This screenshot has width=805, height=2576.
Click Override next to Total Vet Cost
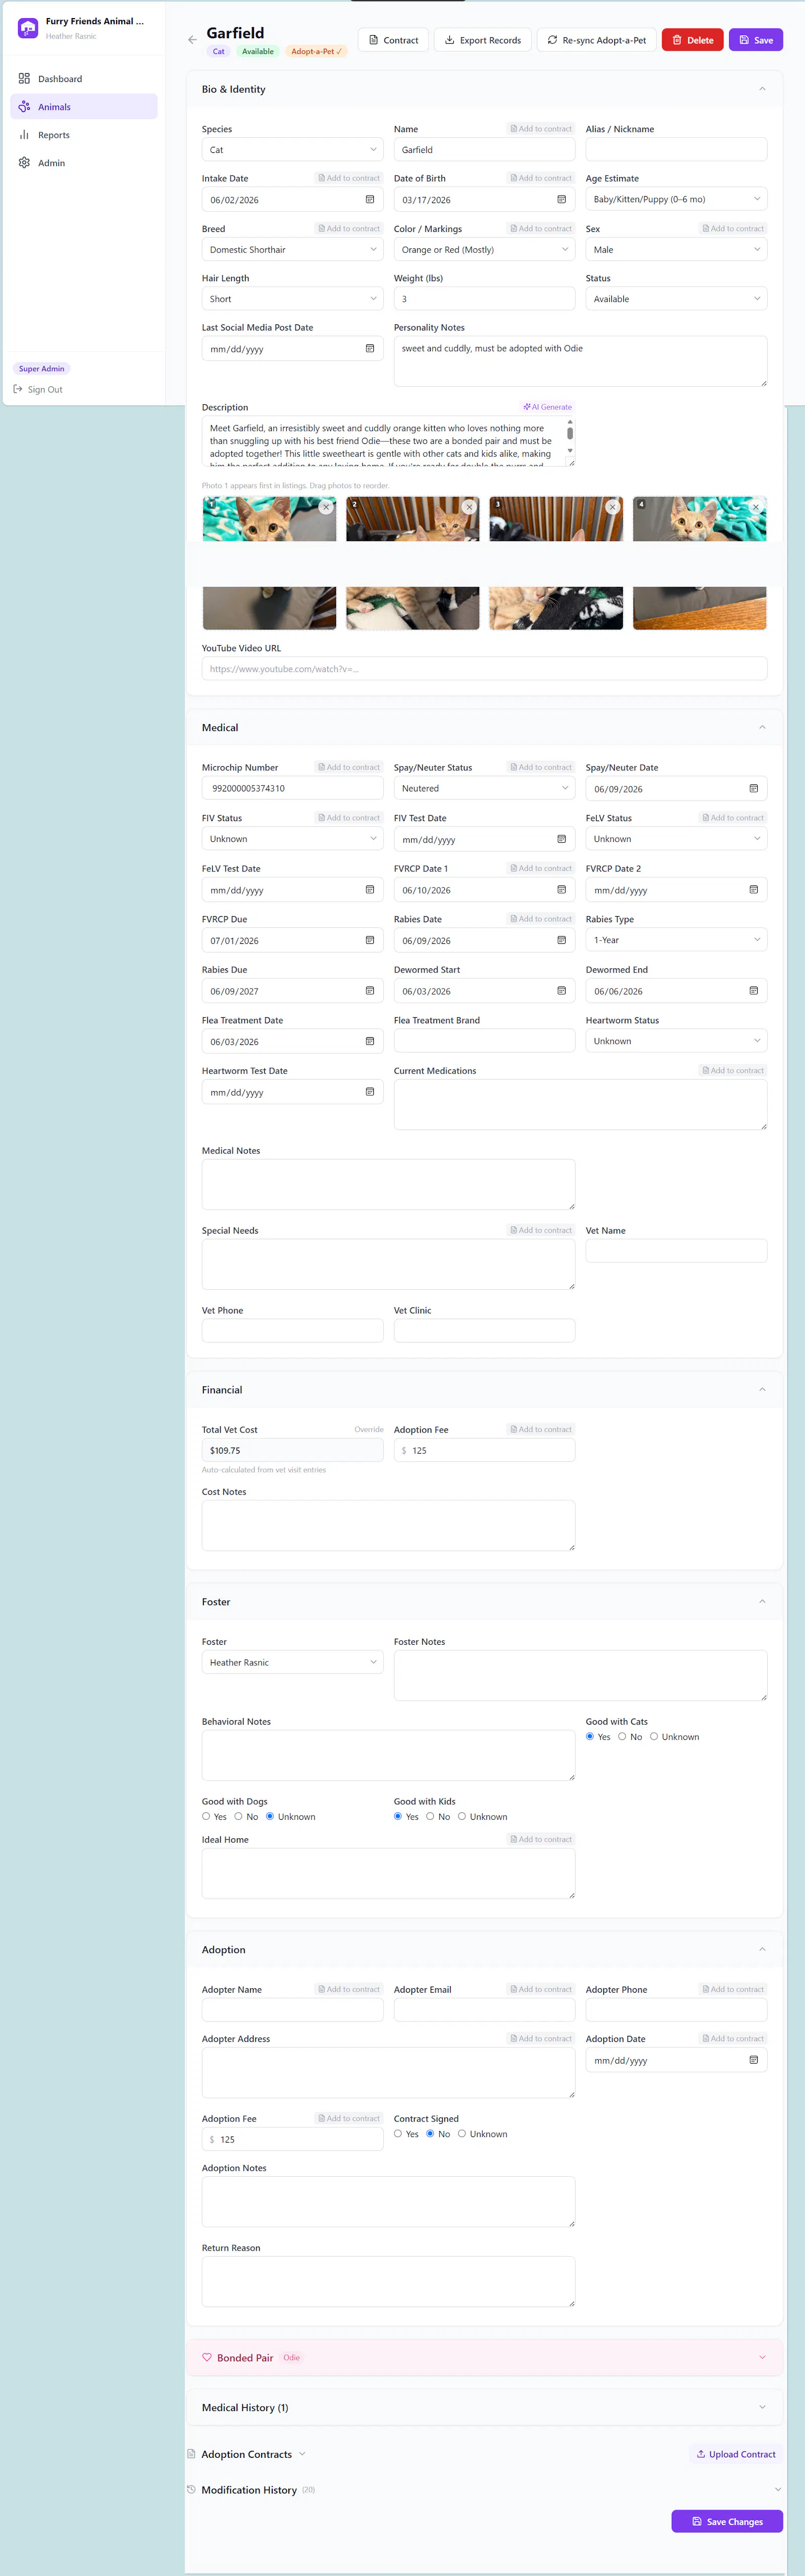coord(368,1430)
